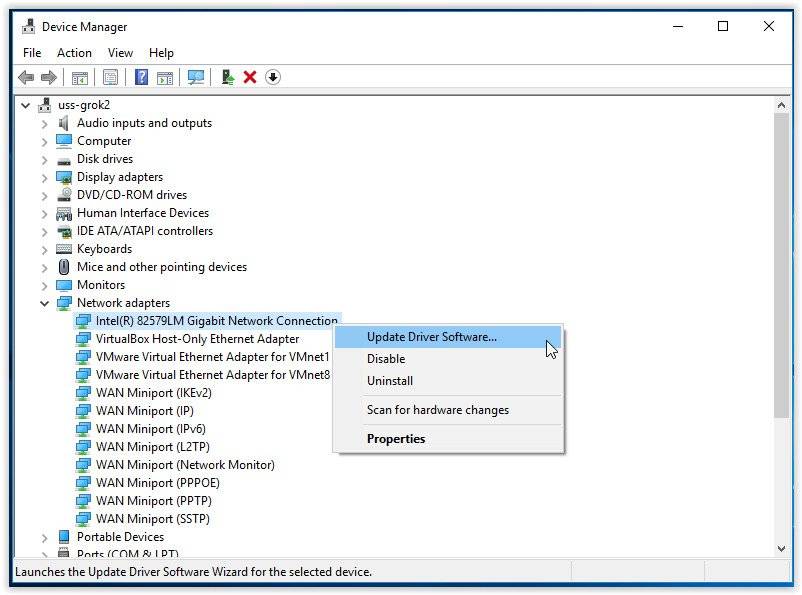Expand the Disk drives category
The width and height of the screenshot is (802, 595).
(44, 160)
